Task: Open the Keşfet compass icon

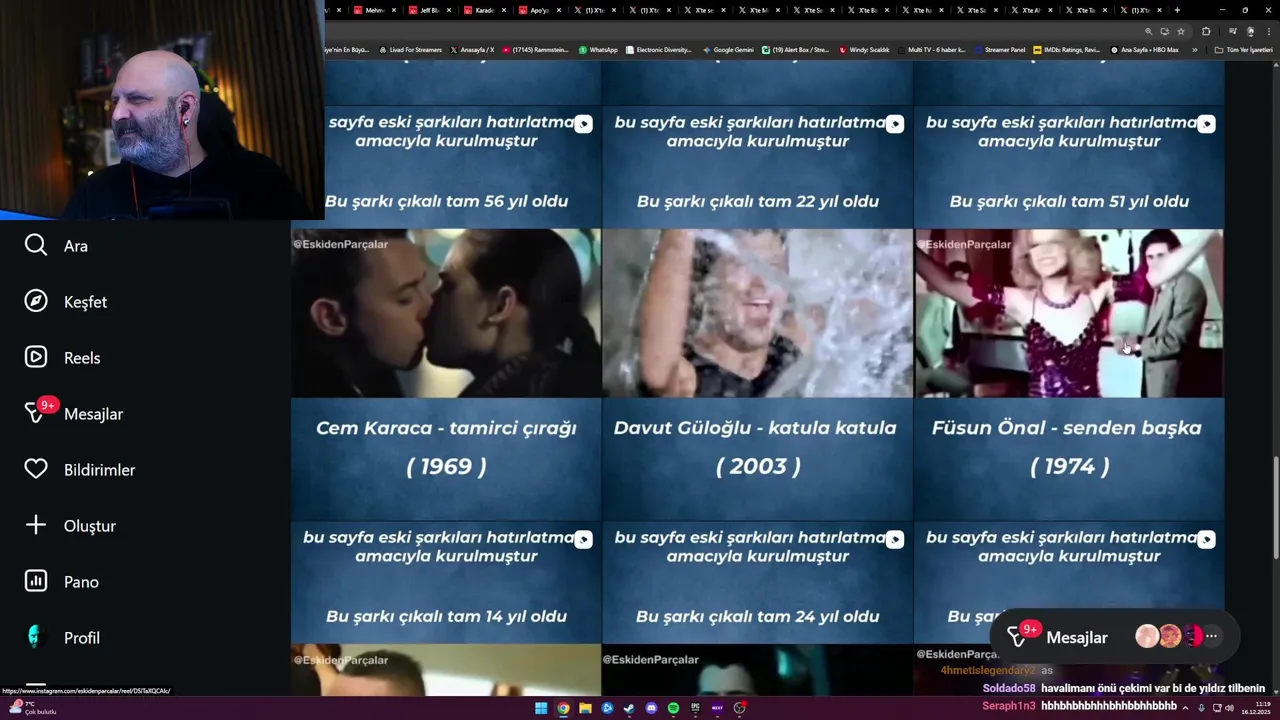Action: pyautogui.click(x=36, y=301)
